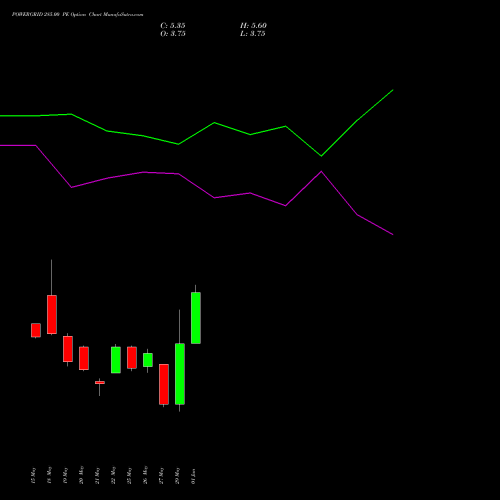Click the 15 May date label
500x500 pixels.
[33, 475]
